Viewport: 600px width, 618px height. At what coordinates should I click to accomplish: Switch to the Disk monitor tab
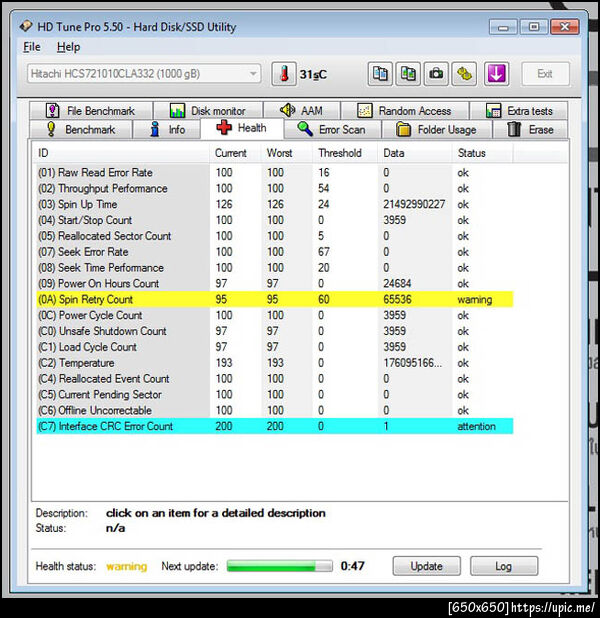click(208, 111)
